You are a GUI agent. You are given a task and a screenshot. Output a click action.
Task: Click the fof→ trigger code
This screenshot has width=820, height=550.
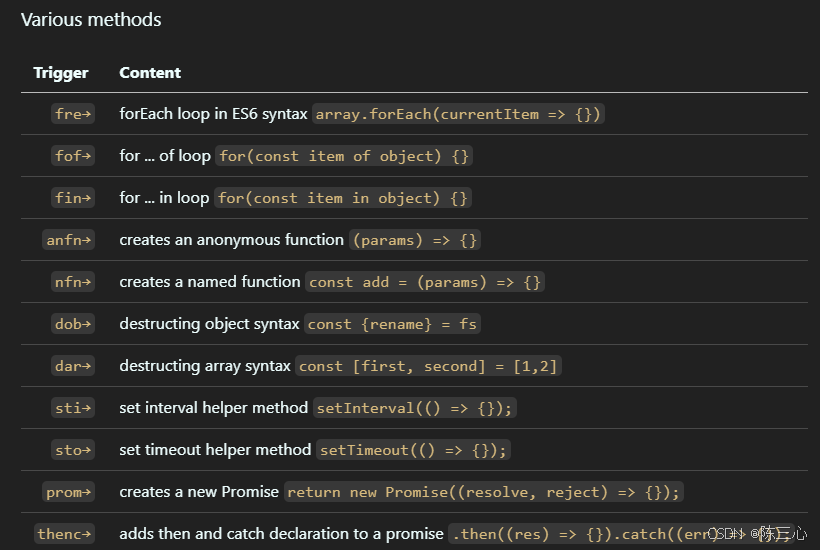(73, 156)
